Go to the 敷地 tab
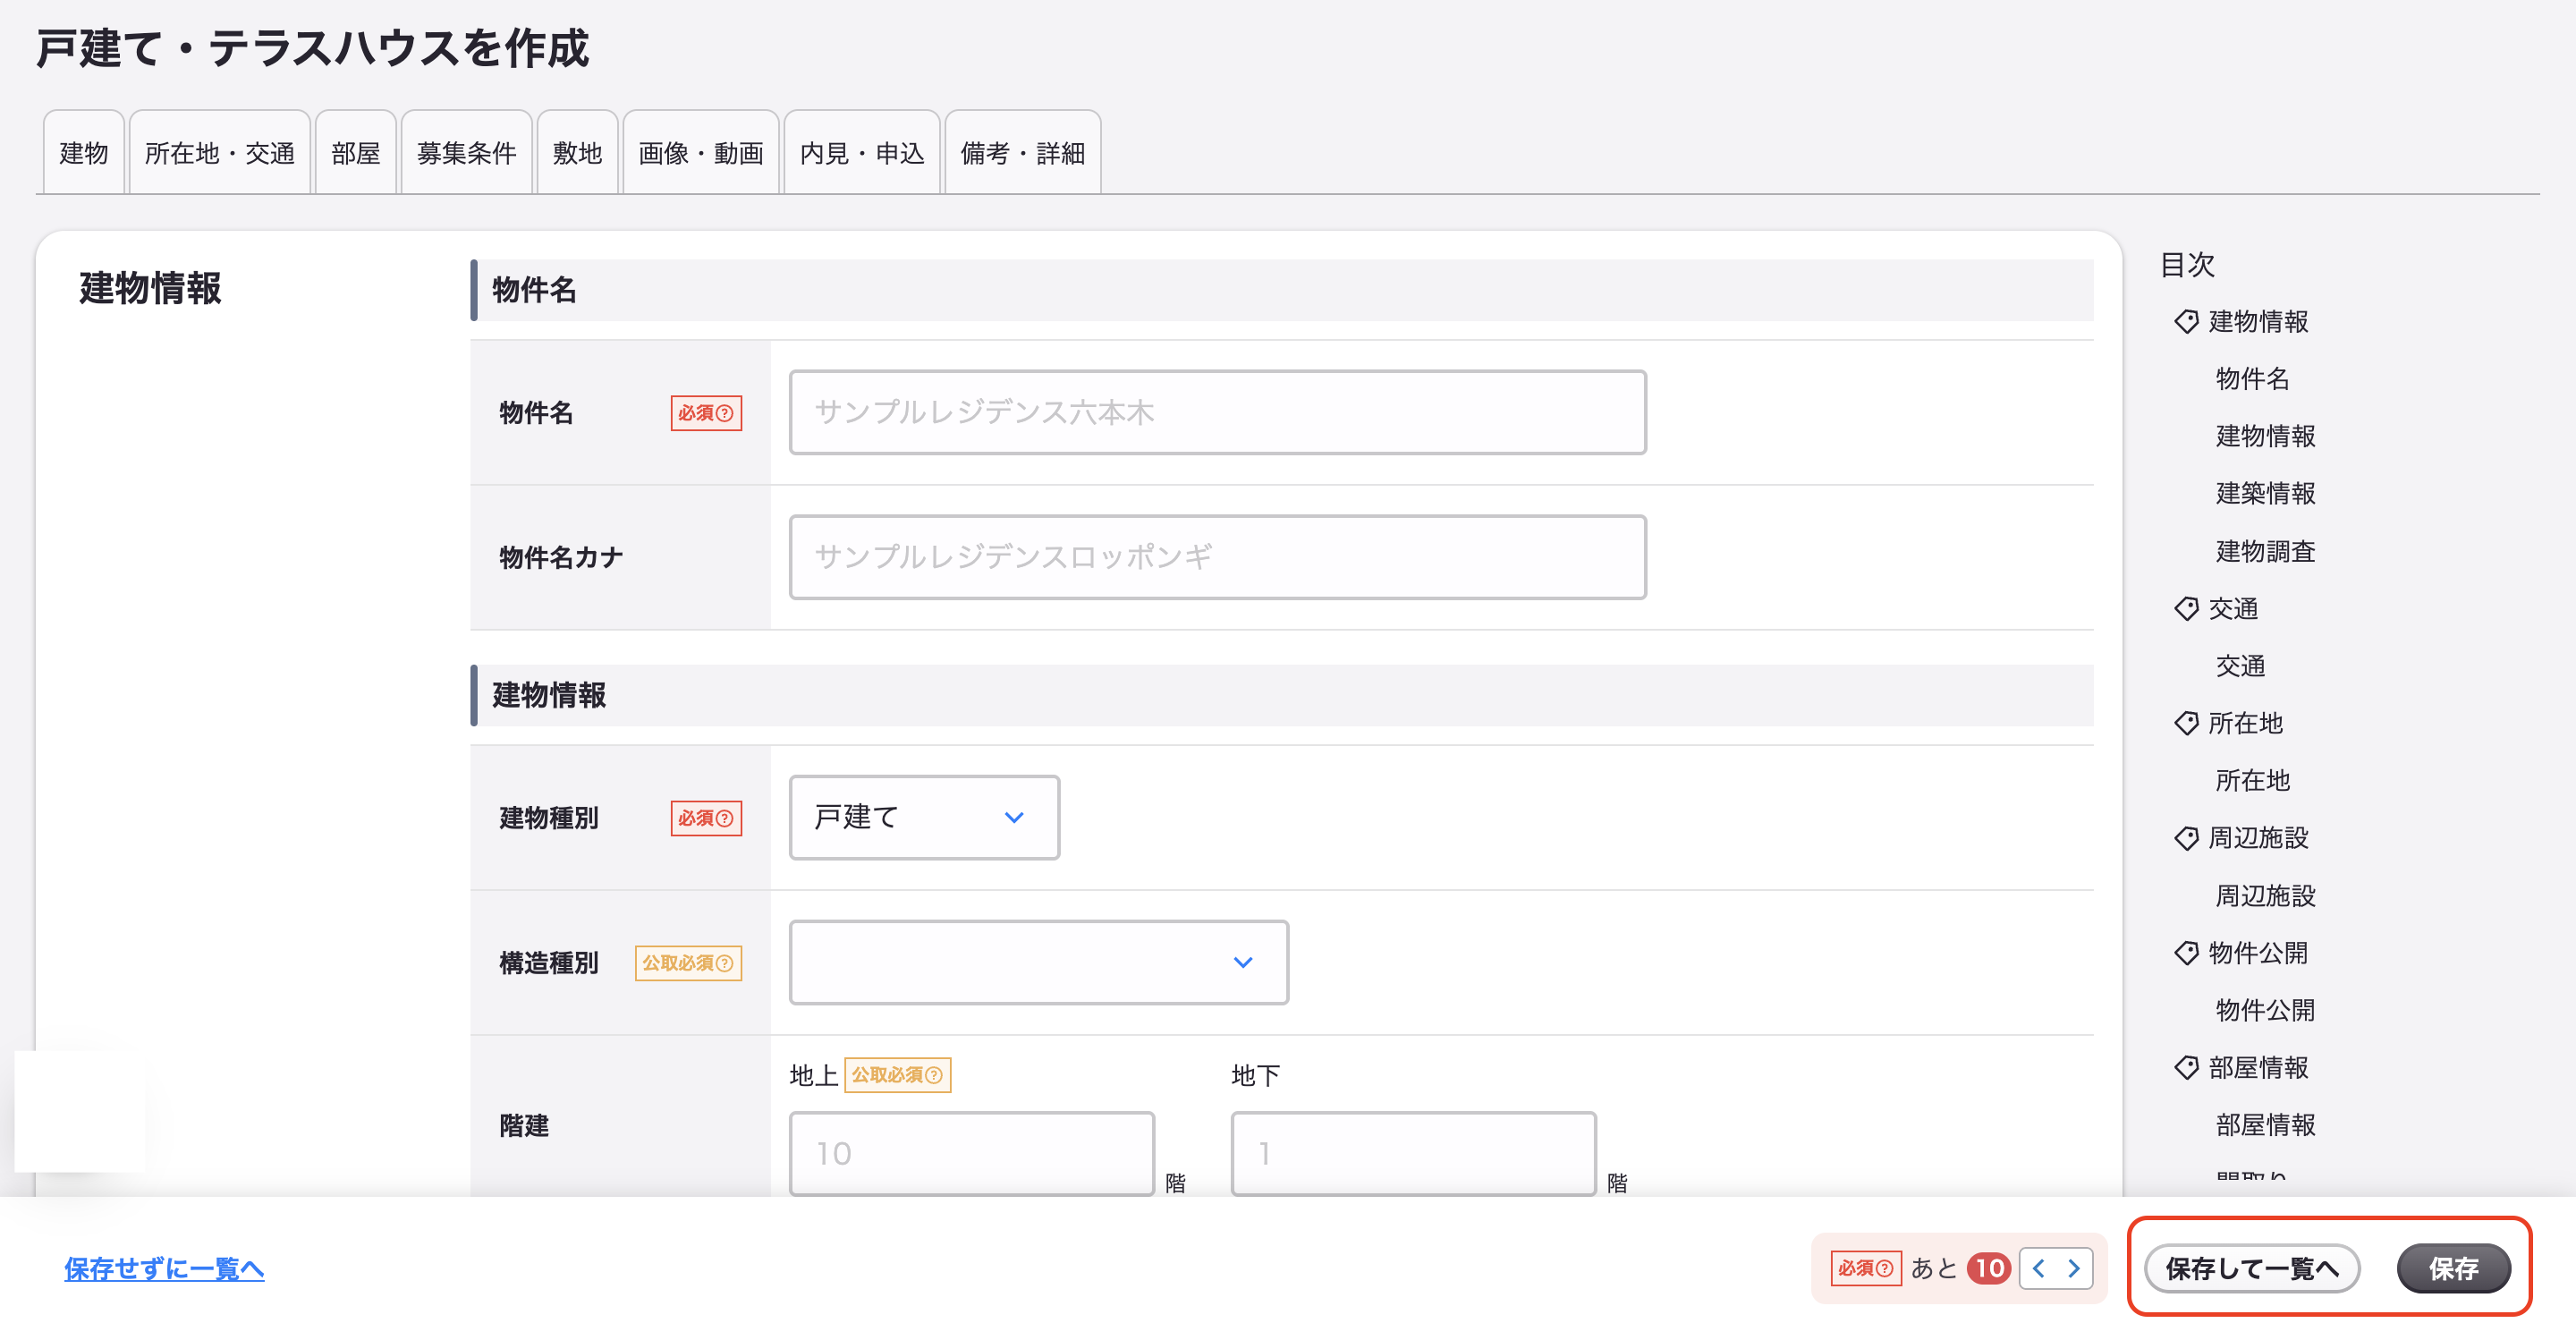The height and width of the screenshot is (1340, 2576). click(577, 153)
